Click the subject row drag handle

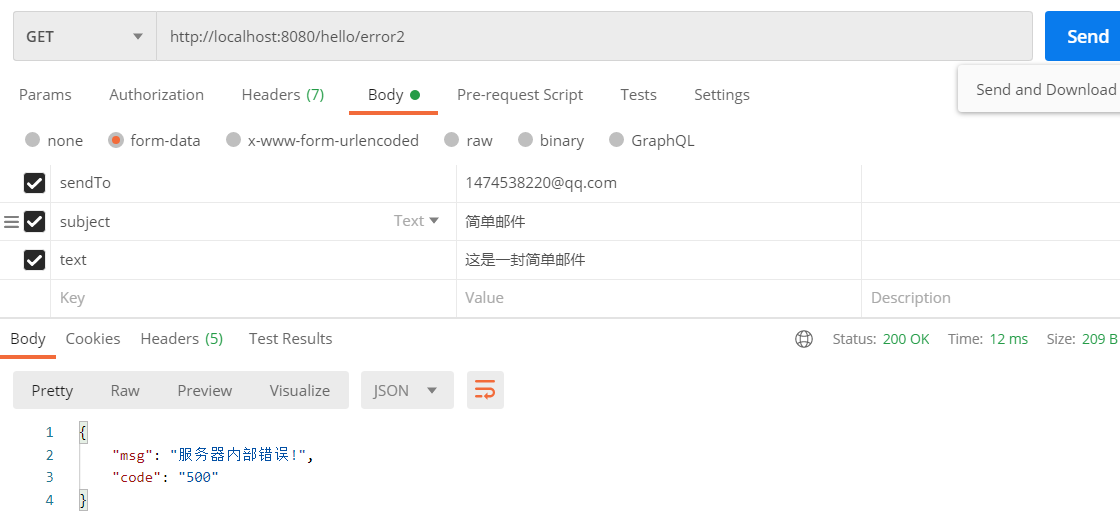tap(11, 222)
